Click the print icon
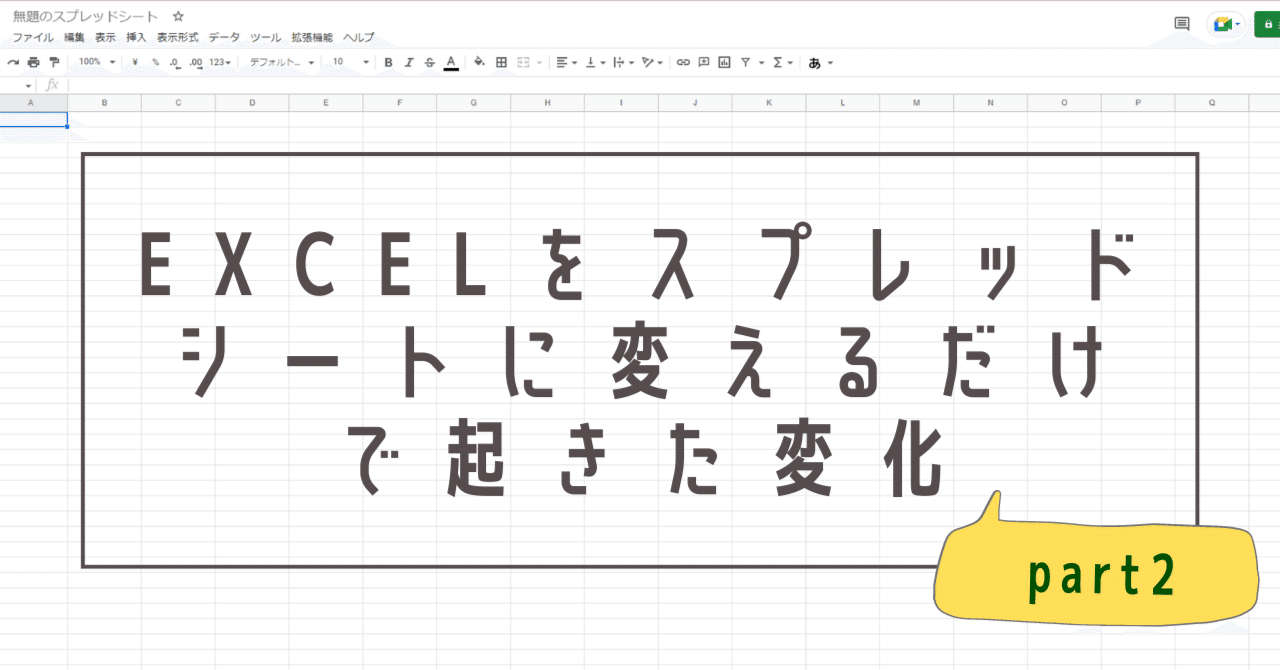The width and height of the screenshot is (1280, 670). coord(34,62)
